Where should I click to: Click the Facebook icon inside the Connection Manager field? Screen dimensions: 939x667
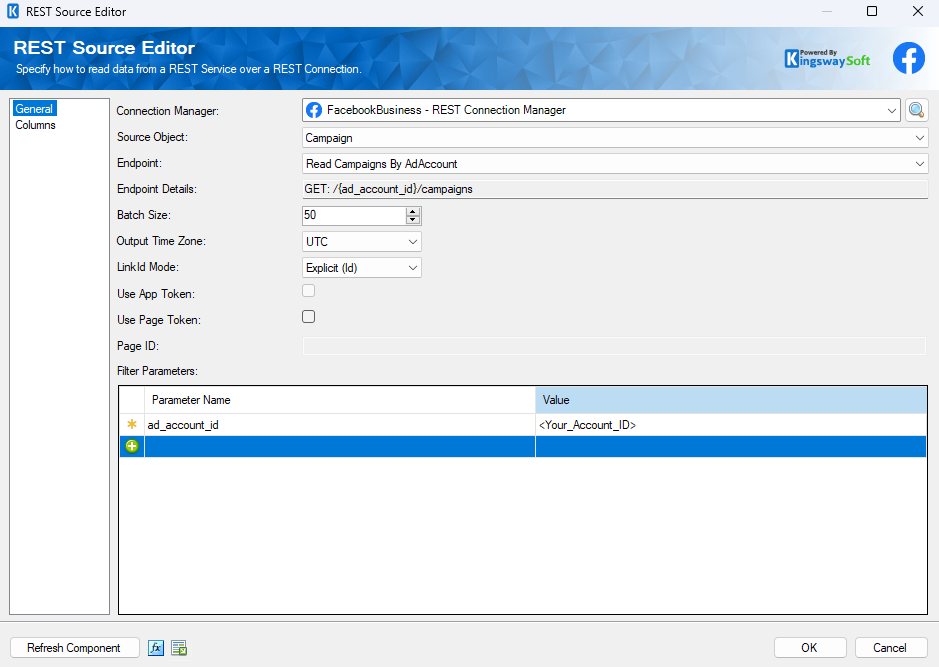coord(314,110)
